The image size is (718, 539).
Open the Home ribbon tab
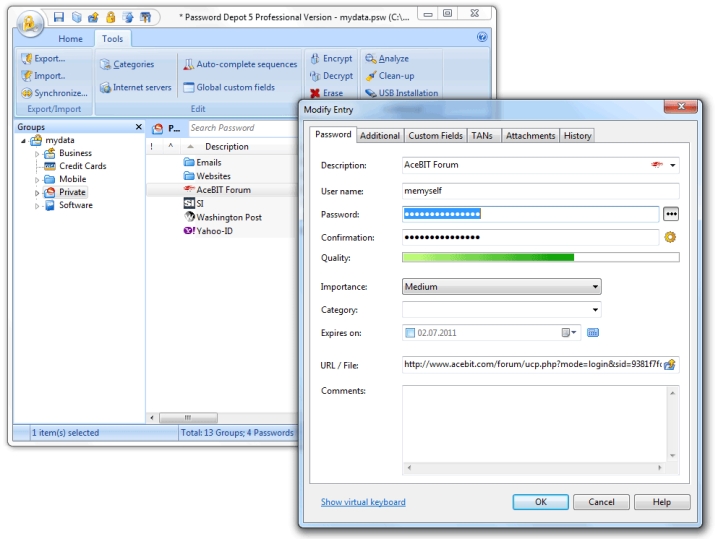point(70,39)
